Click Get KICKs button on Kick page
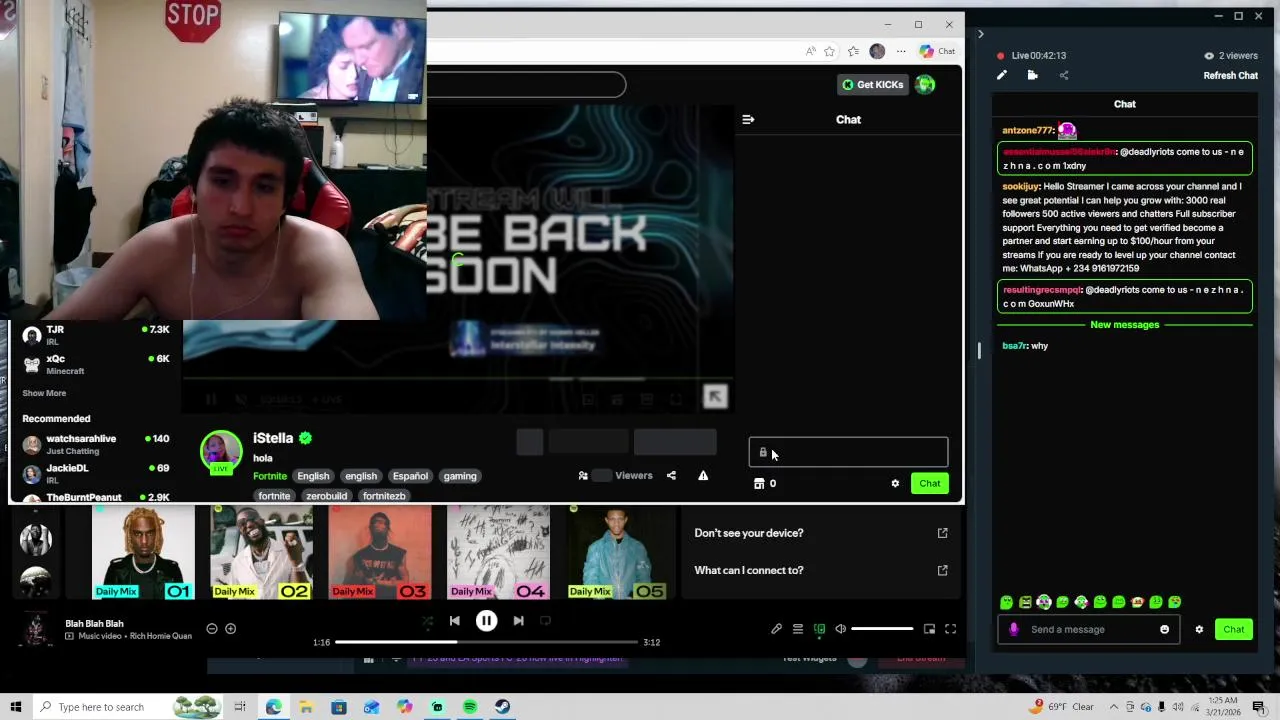This screenshot has height=720, width=1280. (x=872, y=85)
